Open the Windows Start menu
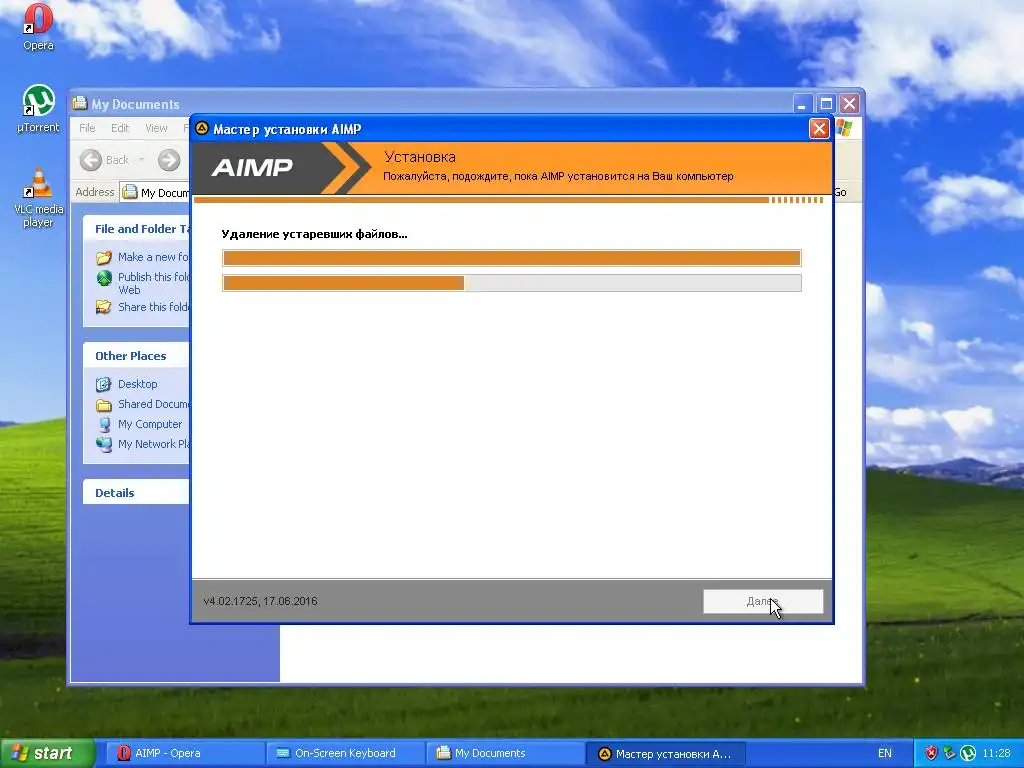 pos(47,753)
